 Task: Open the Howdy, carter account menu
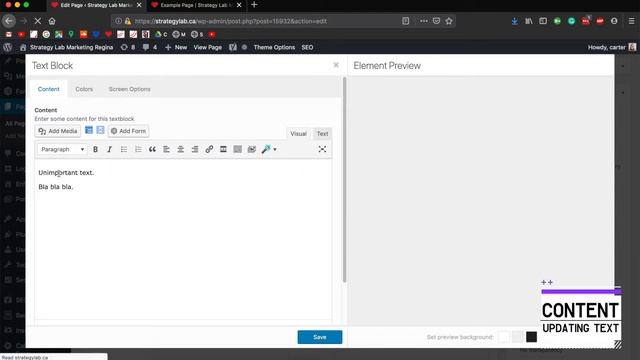[x=612, y=47]
